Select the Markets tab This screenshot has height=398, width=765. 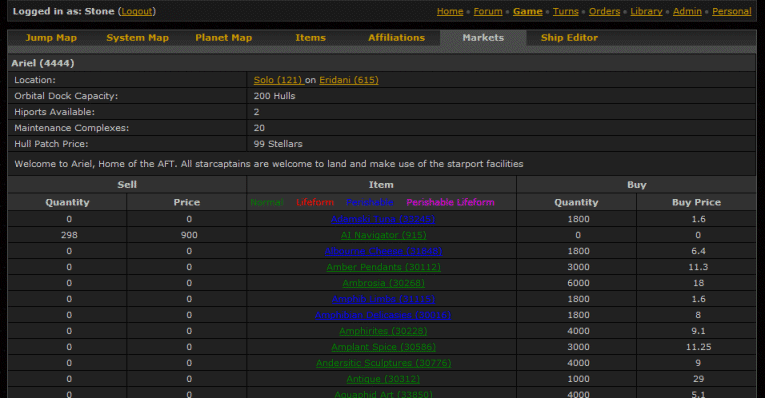(x=483, y=38)
